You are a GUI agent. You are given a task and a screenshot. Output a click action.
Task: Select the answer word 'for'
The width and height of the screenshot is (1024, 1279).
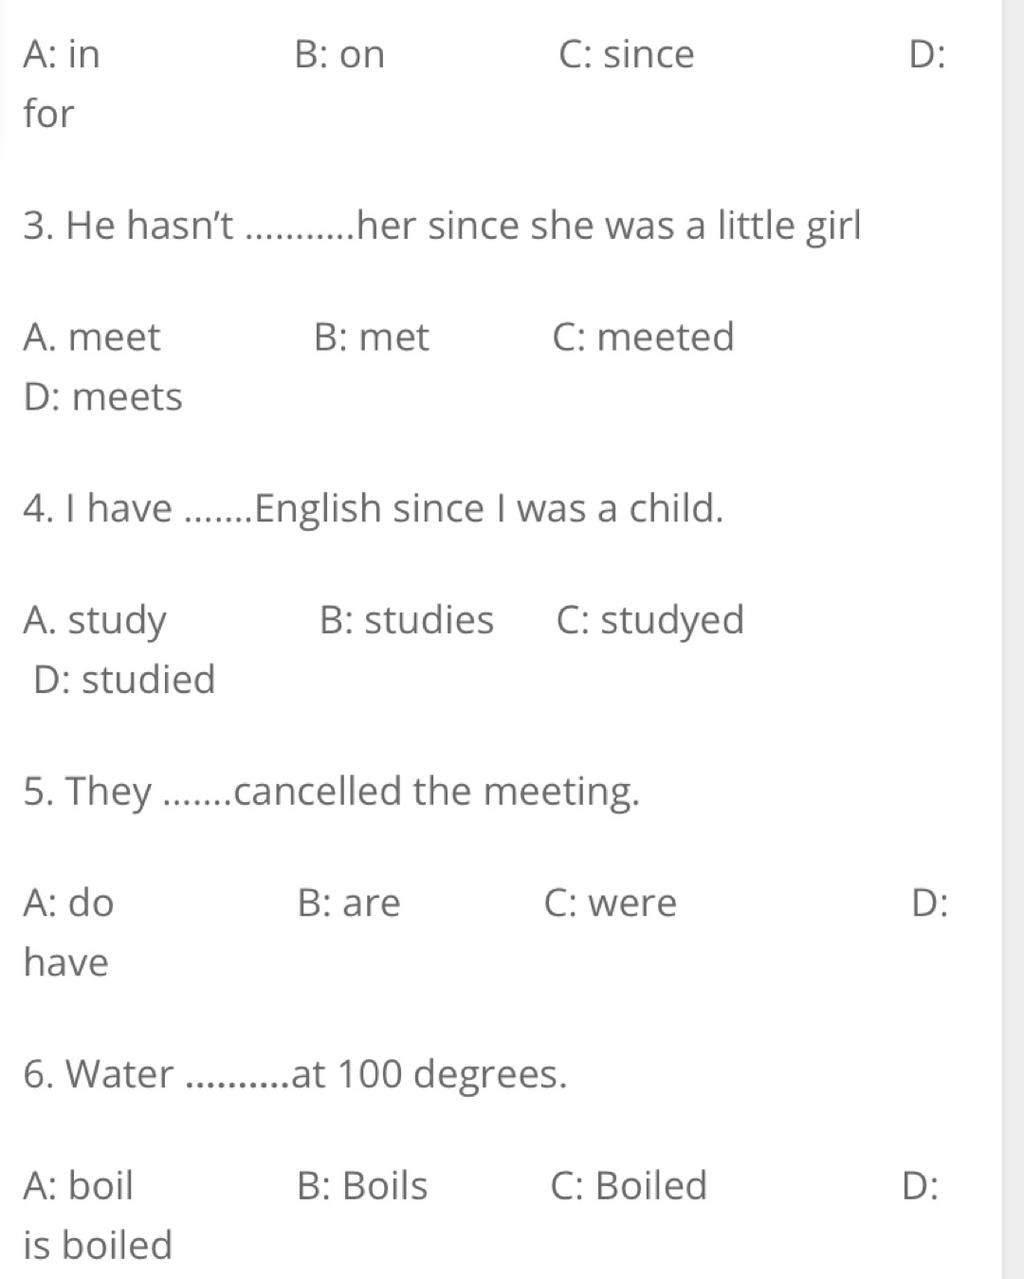48,113
